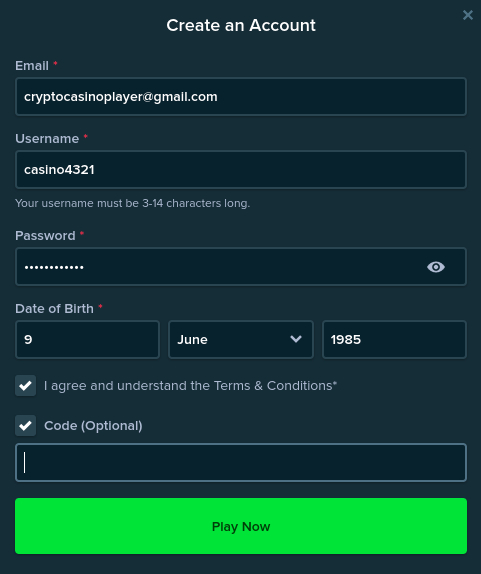The image size is (481, 574).
Task: Click the Password field label
Action: pyautogui.click(x=45, y=235)
